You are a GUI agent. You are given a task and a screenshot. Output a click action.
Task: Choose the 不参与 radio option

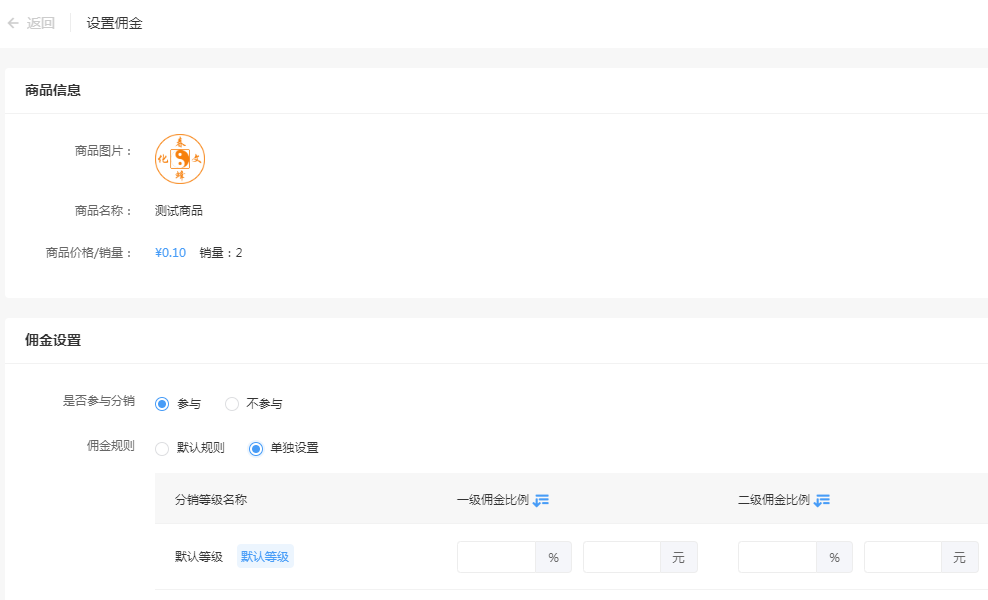[x=232, y=404]
